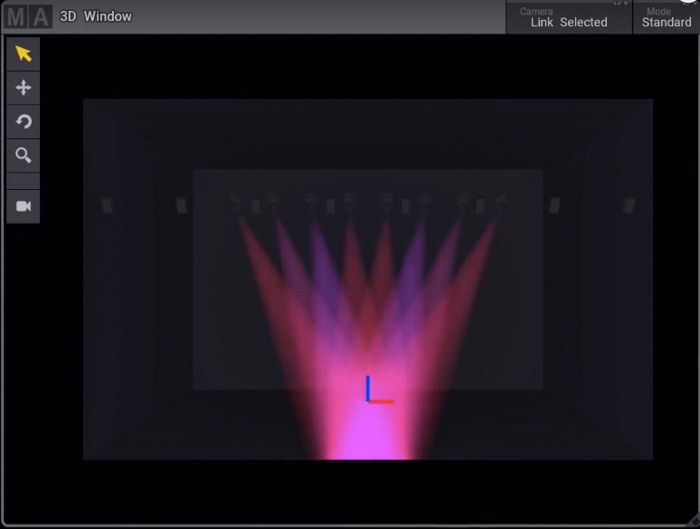
Task: Open Camera Link Selected setting
Action: pyautogui.click(x=569, y=17)
